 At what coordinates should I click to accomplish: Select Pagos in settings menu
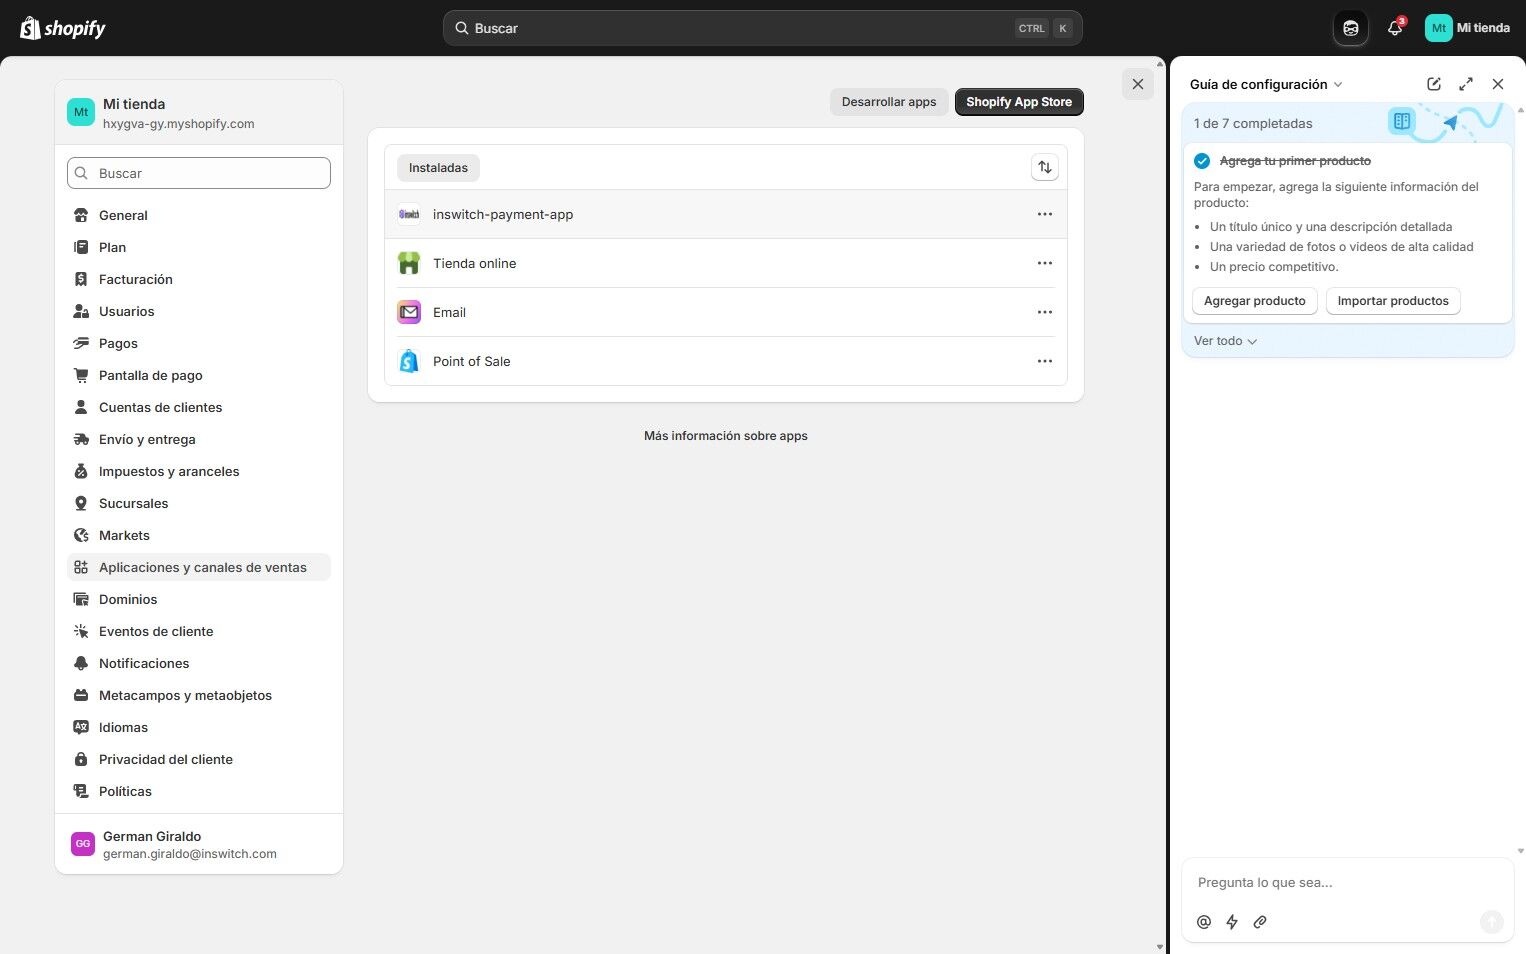[199, 343]
